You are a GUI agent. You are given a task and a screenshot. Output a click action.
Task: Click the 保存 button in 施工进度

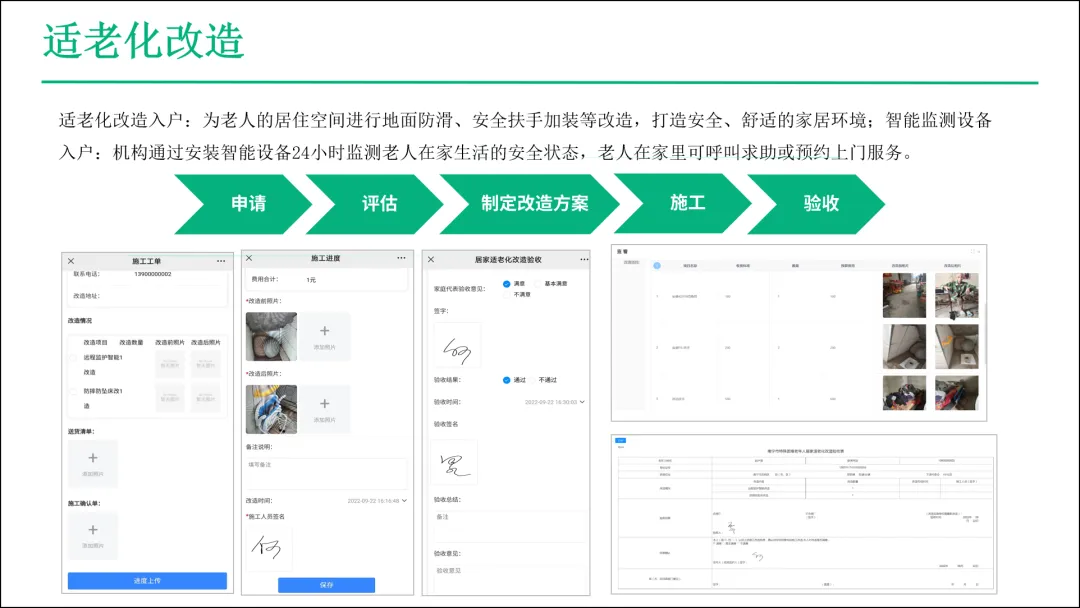click(x=326, y=585)
